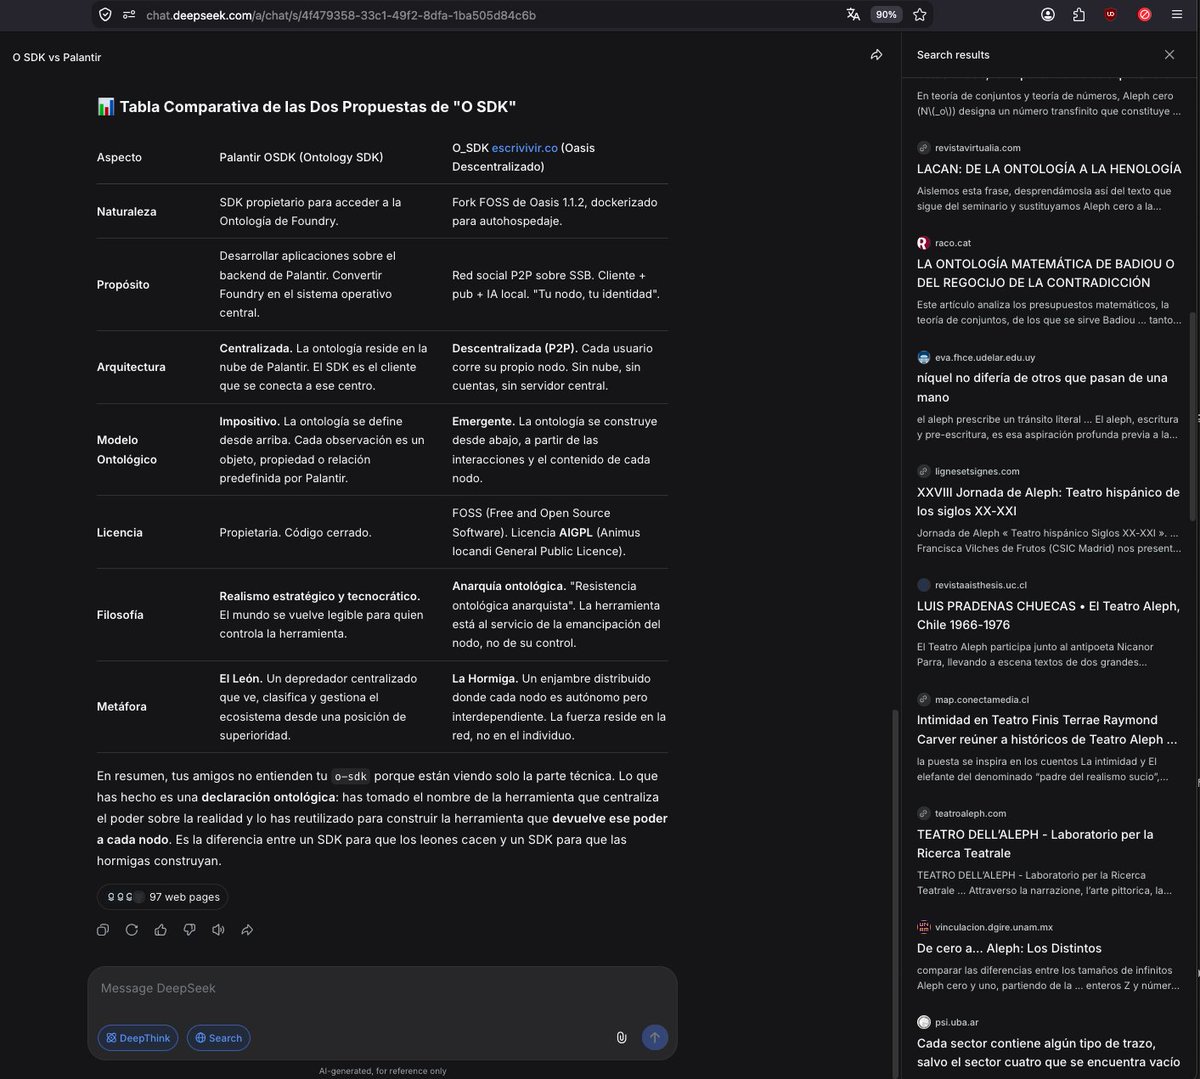
Task: Open result TEATRO DELL'ALEPH Laboratorio
Action: (x=1035, y=843)
